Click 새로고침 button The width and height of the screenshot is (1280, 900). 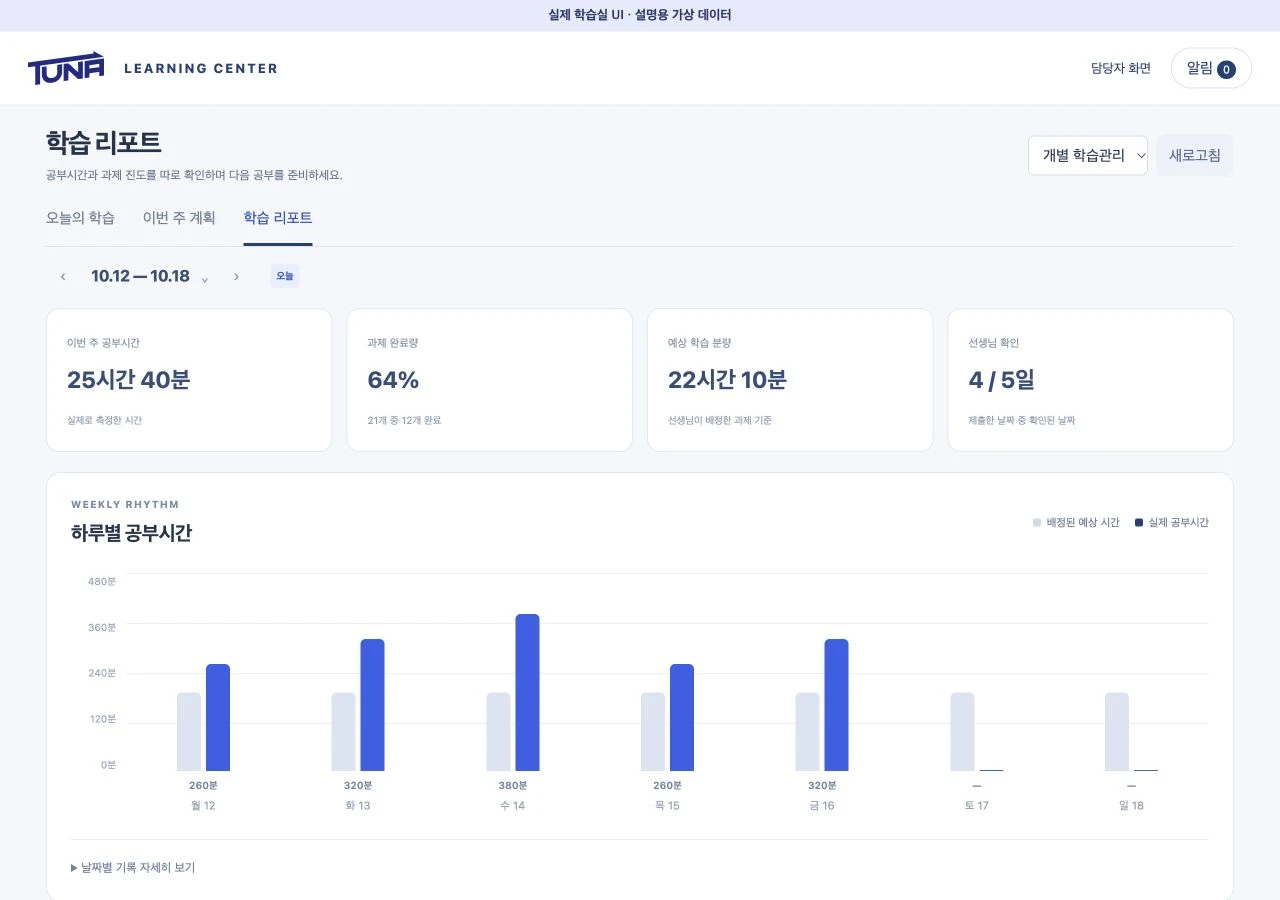click(1195, 155)
